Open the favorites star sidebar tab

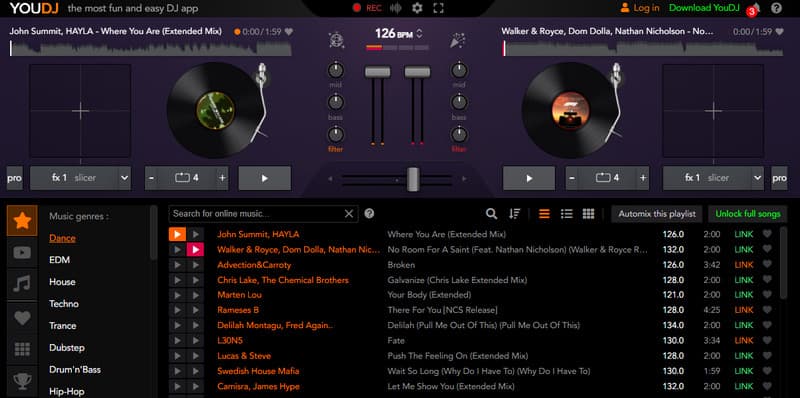click(x=22, y=221)
